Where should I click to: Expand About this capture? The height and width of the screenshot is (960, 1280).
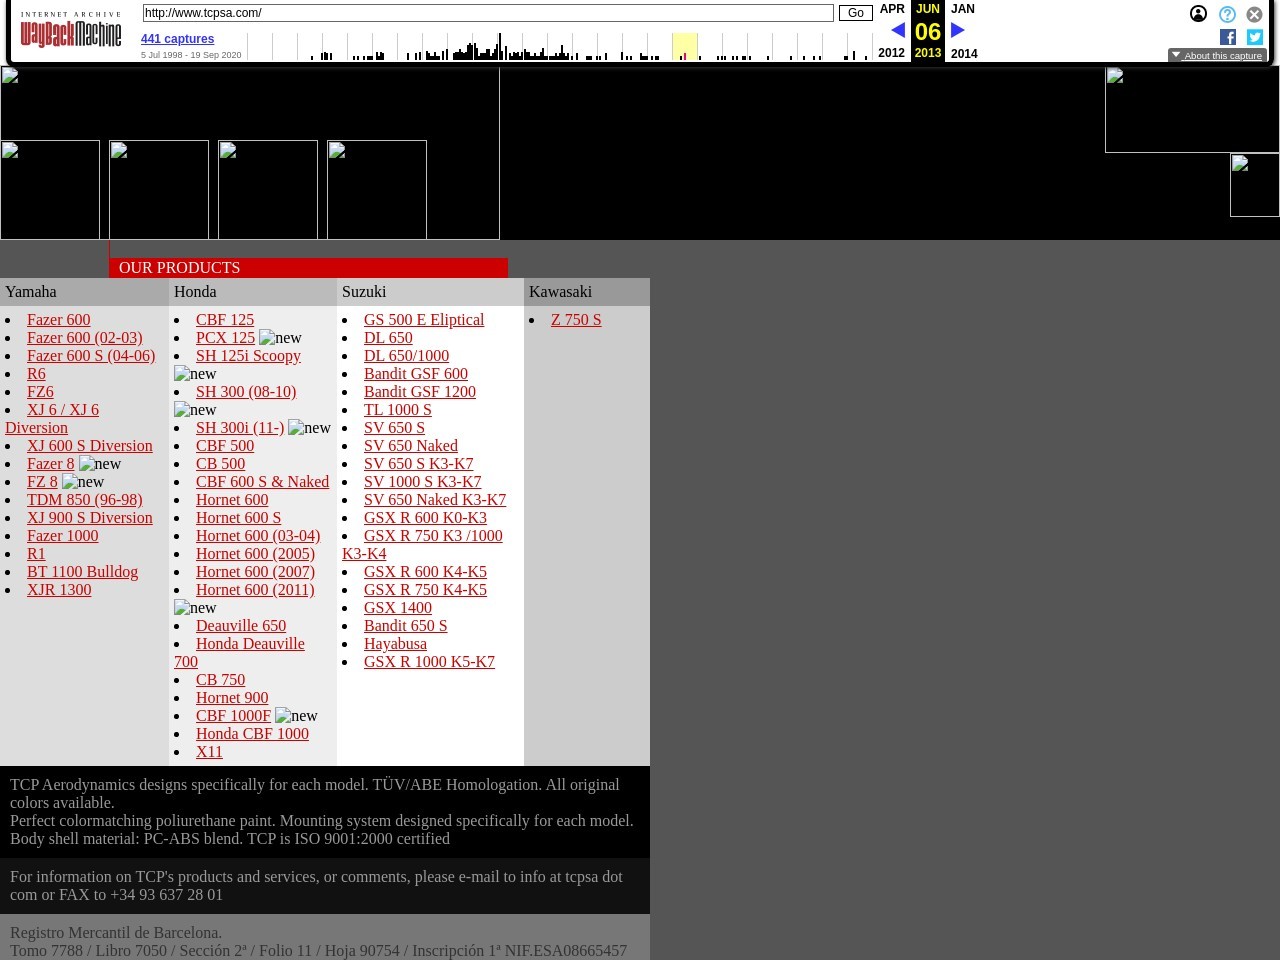(x=1217, y=56)
